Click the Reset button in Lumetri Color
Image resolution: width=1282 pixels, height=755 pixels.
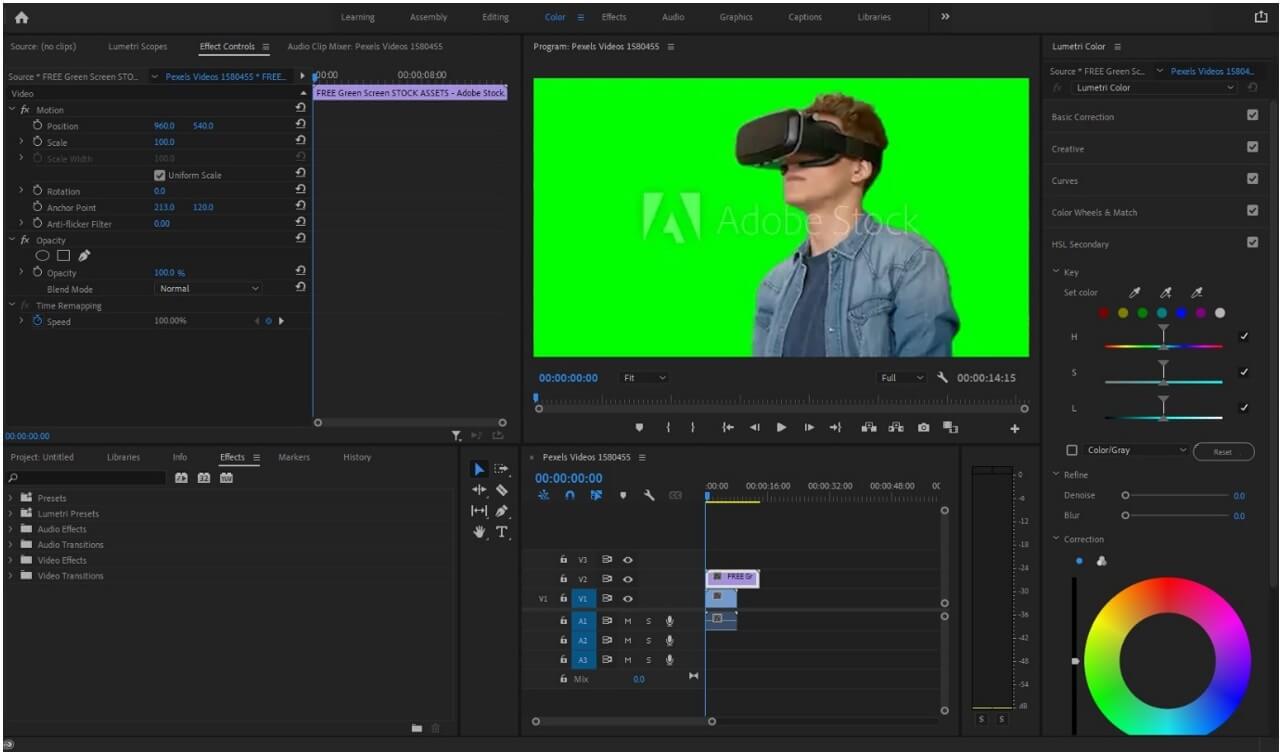tap(1223, 450)
